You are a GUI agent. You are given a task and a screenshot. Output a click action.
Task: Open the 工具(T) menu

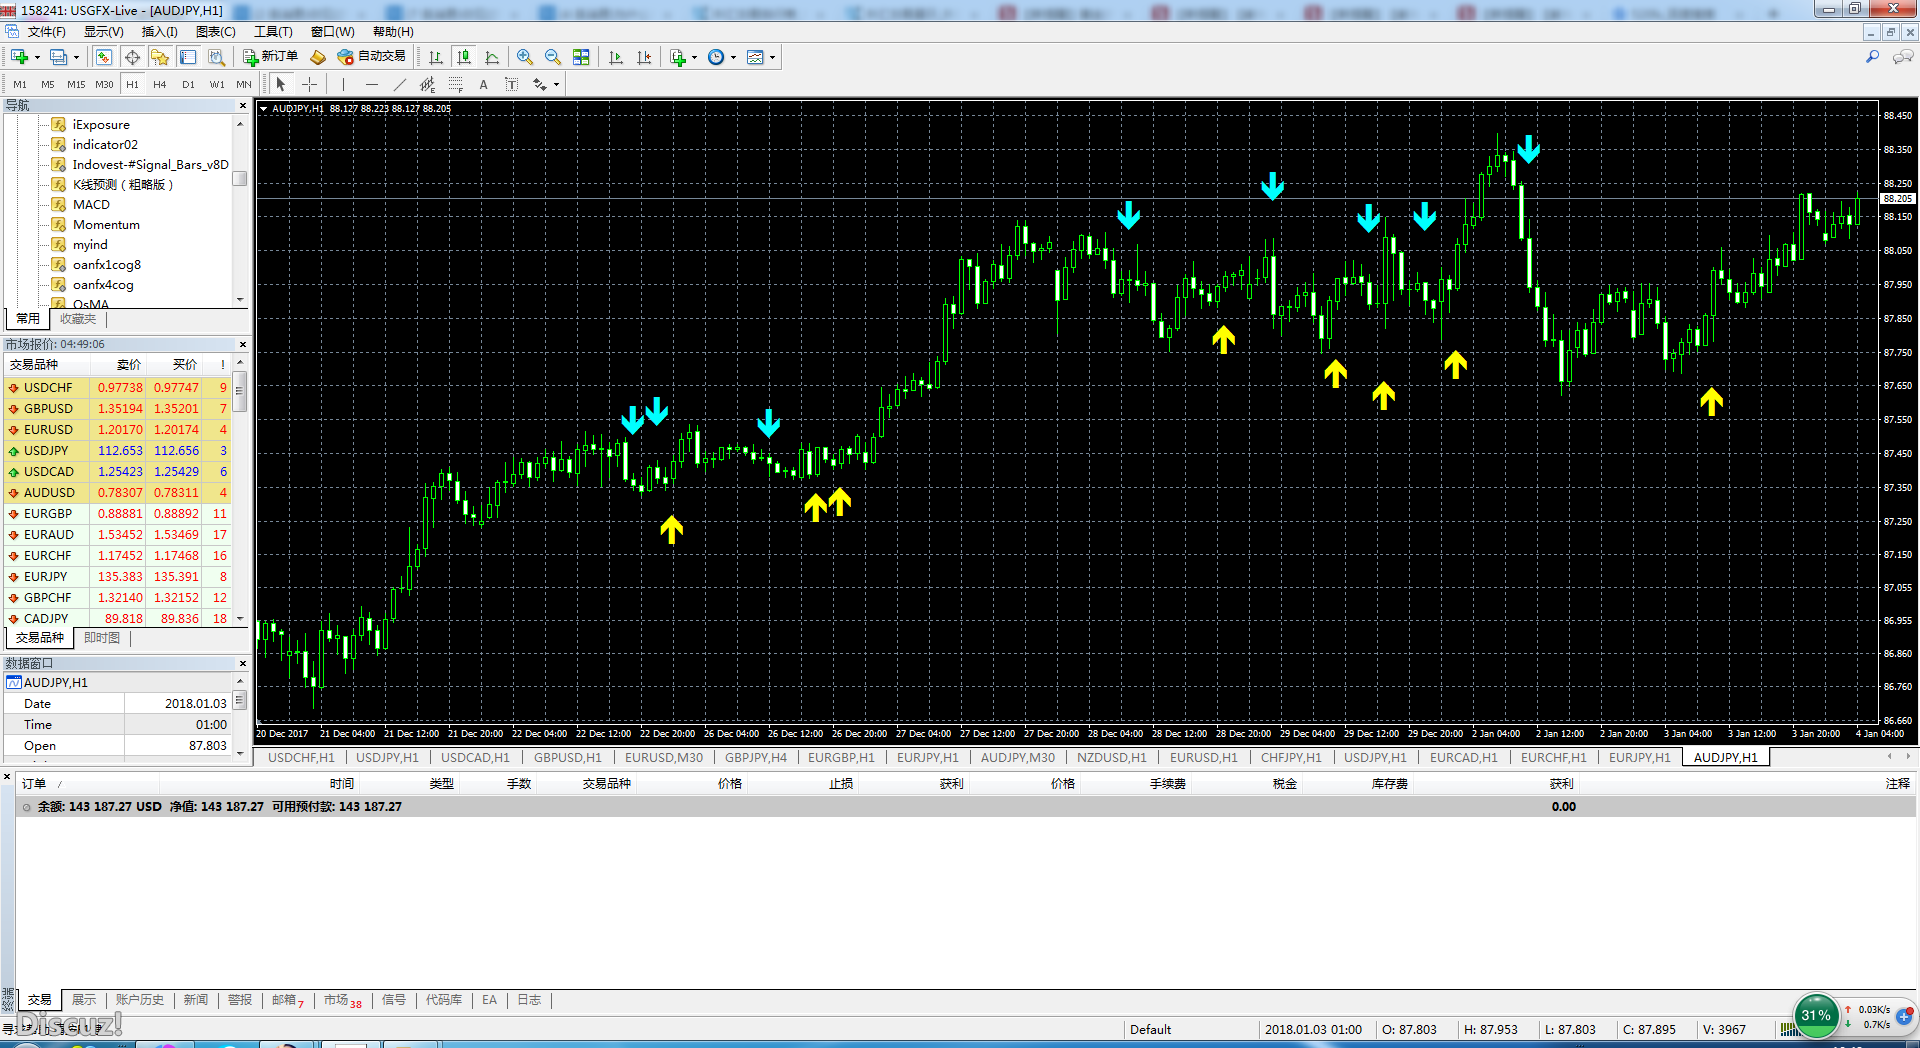273,31
